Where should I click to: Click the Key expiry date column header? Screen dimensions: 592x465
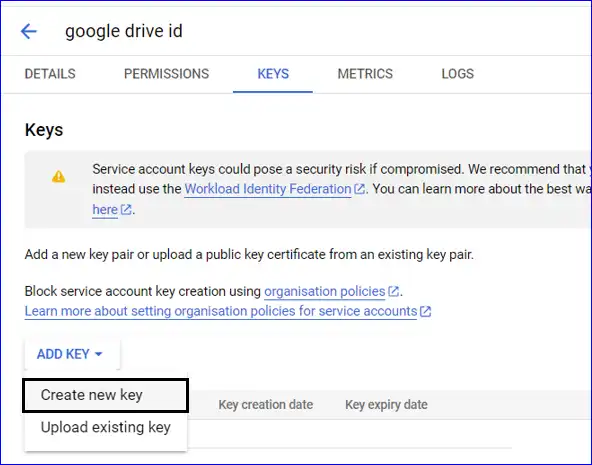coord(386,405)
